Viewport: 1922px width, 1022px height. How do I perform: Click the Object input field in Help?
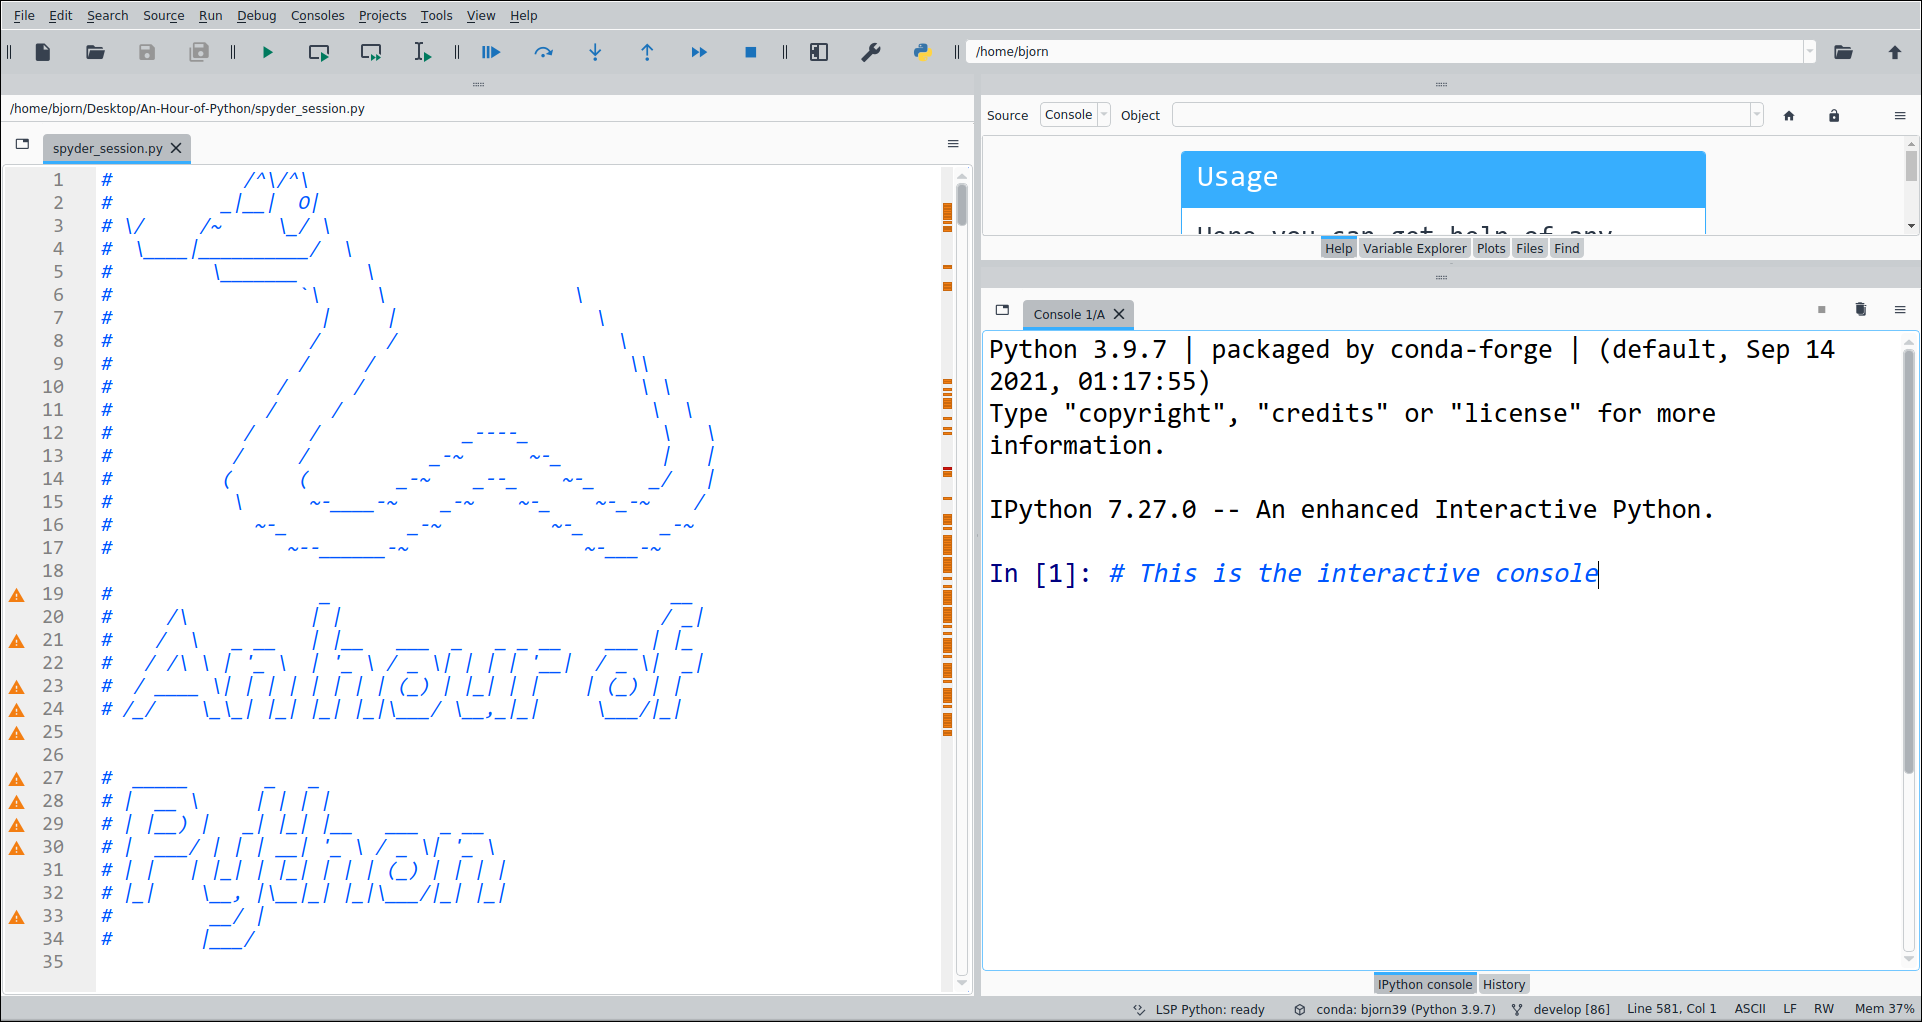point(1461,115)
